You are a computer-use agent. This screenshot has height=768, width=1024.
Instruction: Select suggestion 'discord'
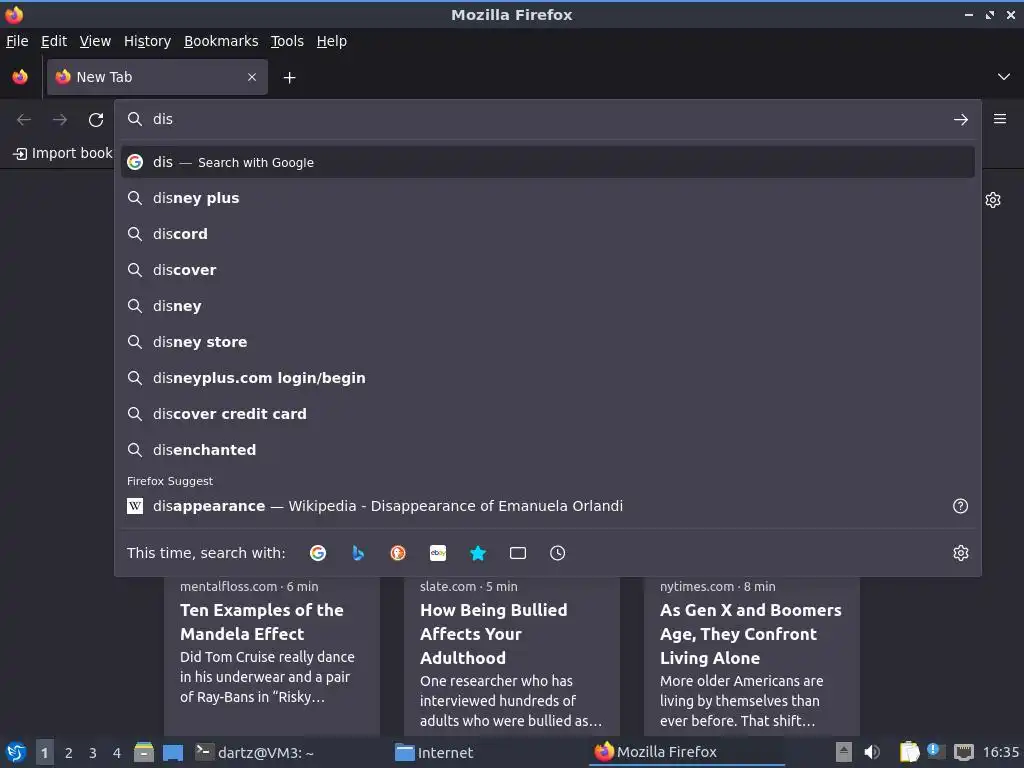click(547, 234)
